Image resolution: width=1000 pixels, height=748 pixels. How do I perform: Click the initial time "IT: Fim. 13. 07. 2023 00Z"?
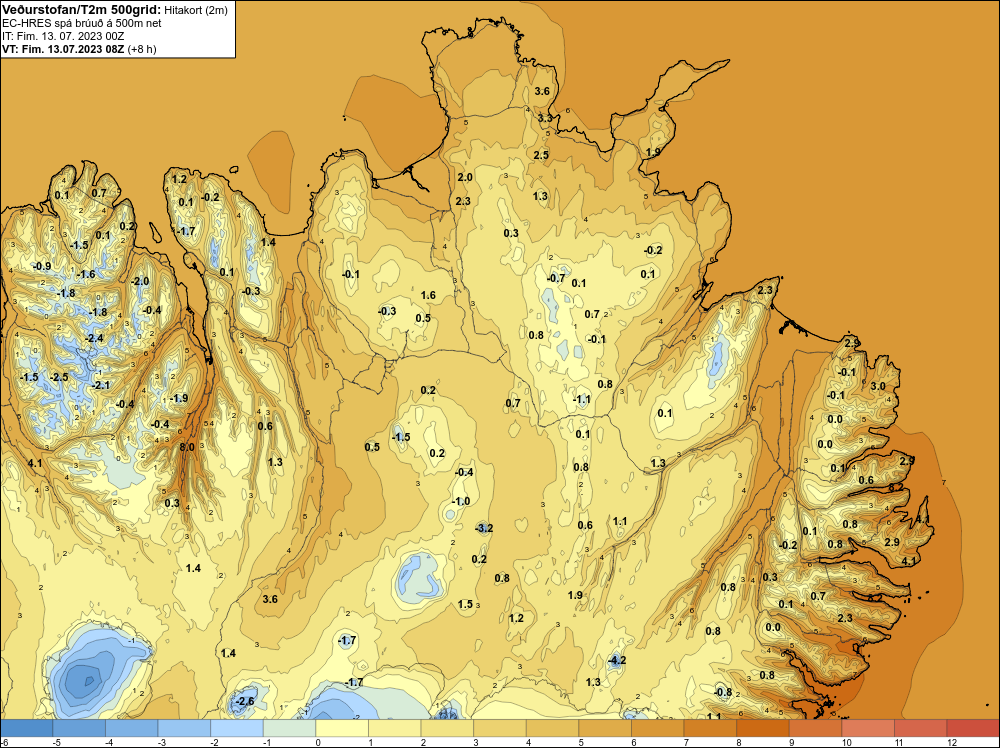click(63, 36)
